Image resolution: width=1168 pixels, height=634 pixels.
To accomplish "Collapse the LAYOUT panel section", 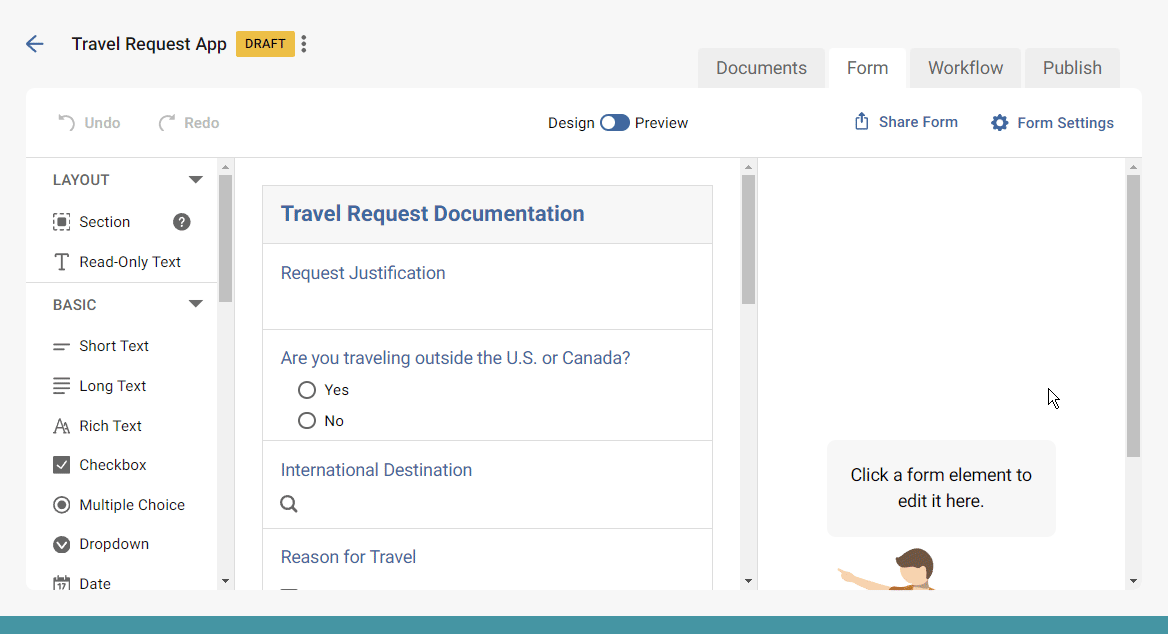I will pyautogui.click(x=195, y=179).
